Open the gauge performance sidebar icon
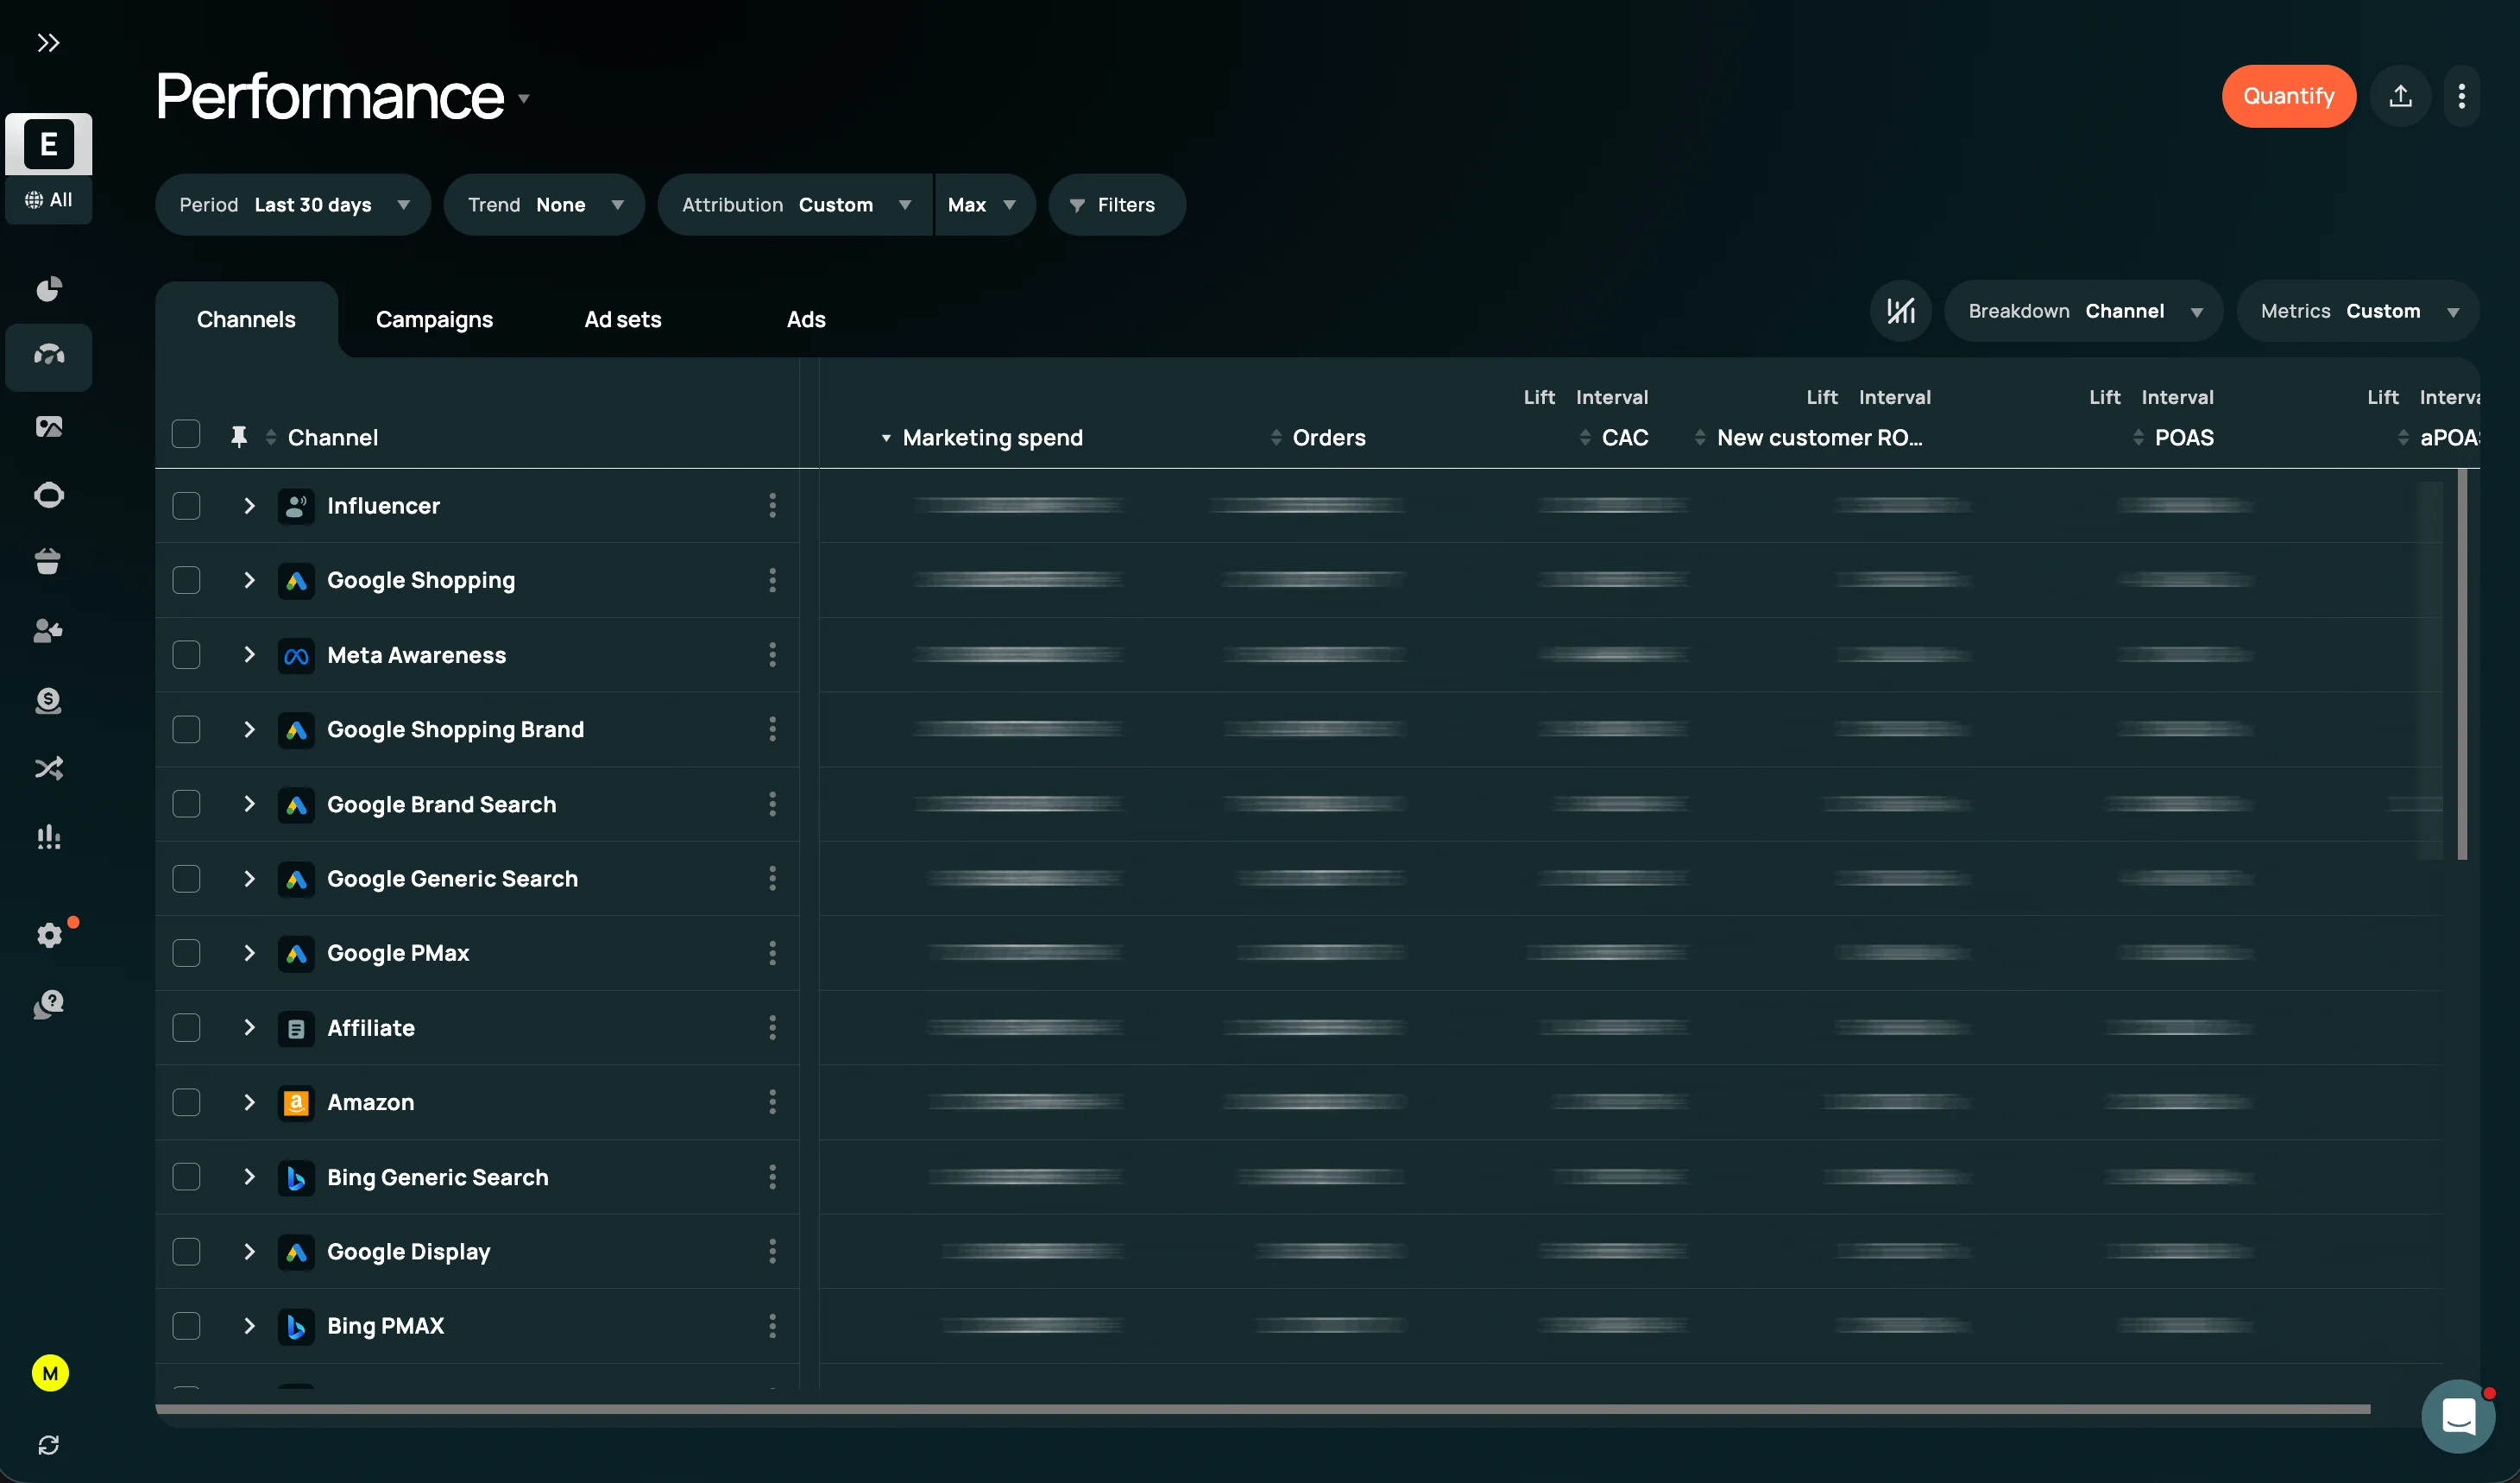This screenshot has width=2520, height=1483. click(49, 356)
